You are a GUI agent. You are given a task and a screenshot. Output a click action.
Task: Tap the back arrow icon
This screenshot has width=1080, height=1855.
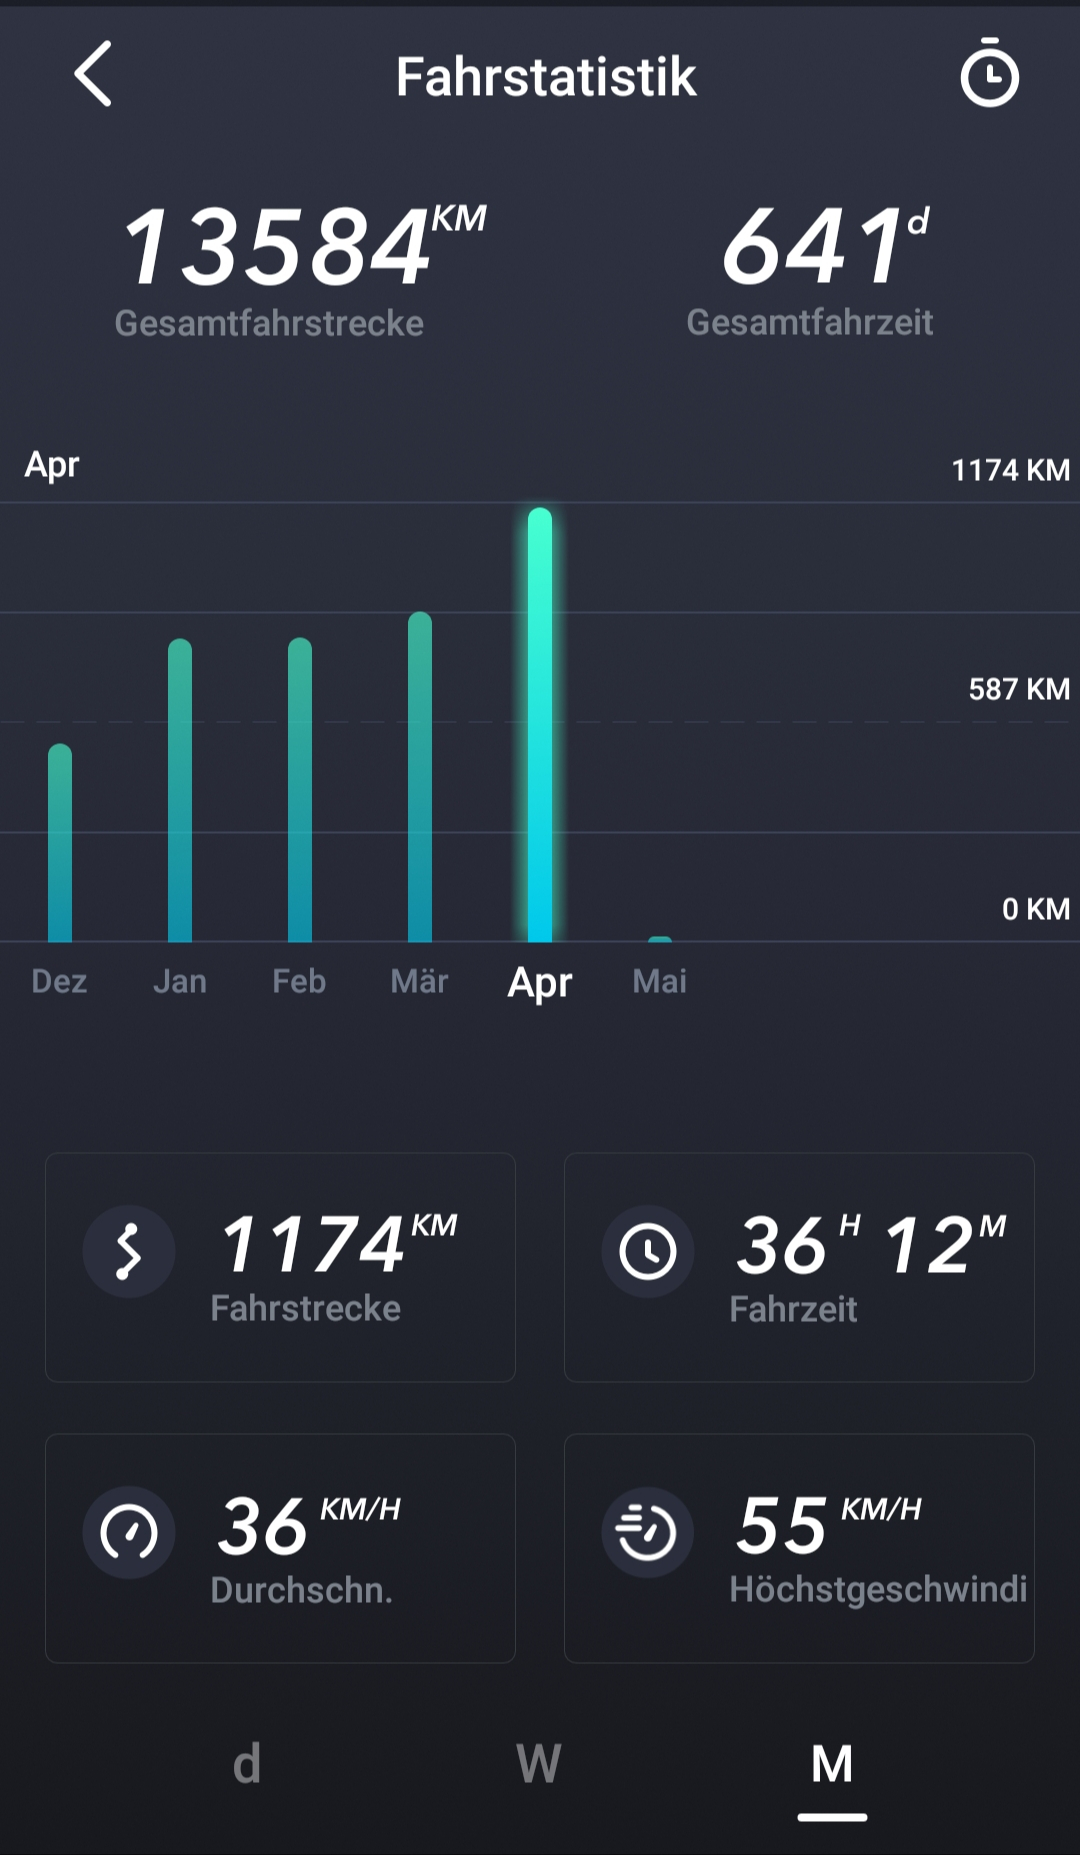[x=93, y=75]
